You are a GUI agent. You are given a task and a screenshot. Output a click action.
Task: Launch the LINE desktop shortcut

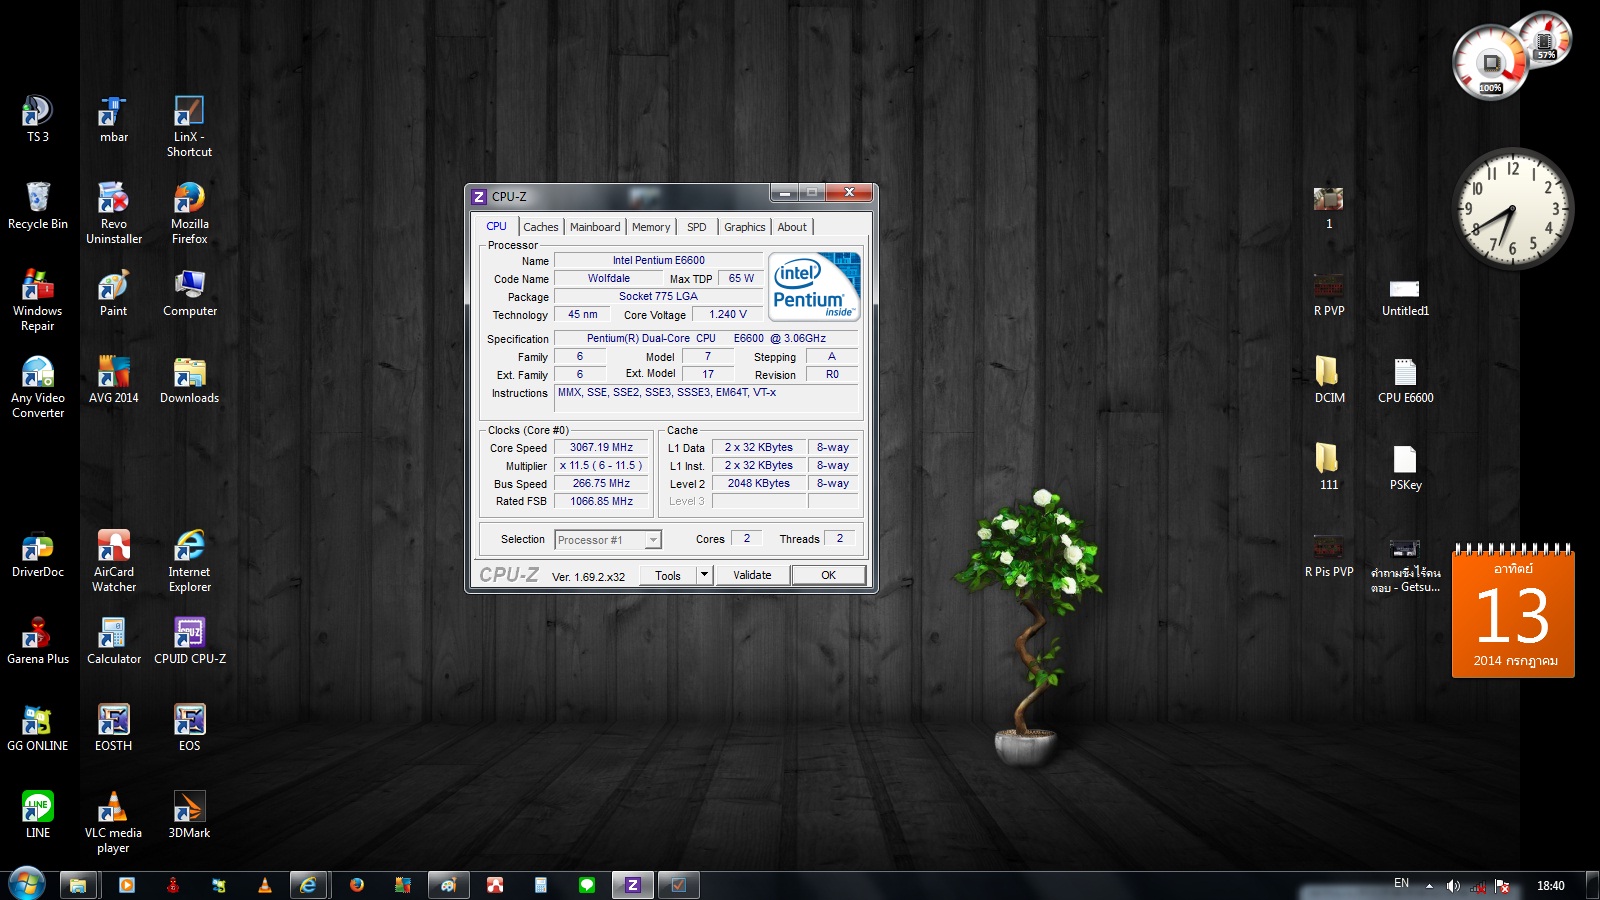pyautogui.click(x=38, y=814)
